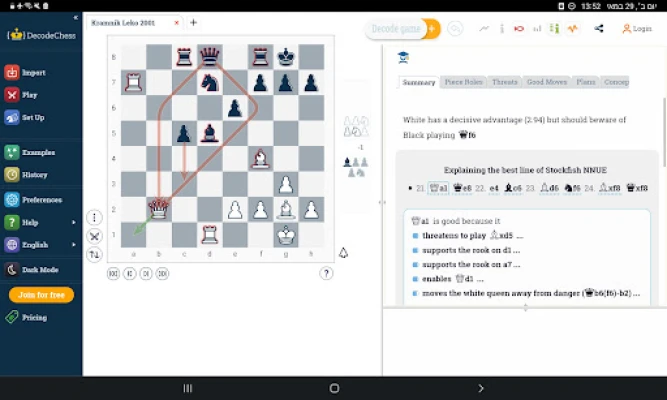
Task: Click the Join for free button
Action: click(41, 295)
